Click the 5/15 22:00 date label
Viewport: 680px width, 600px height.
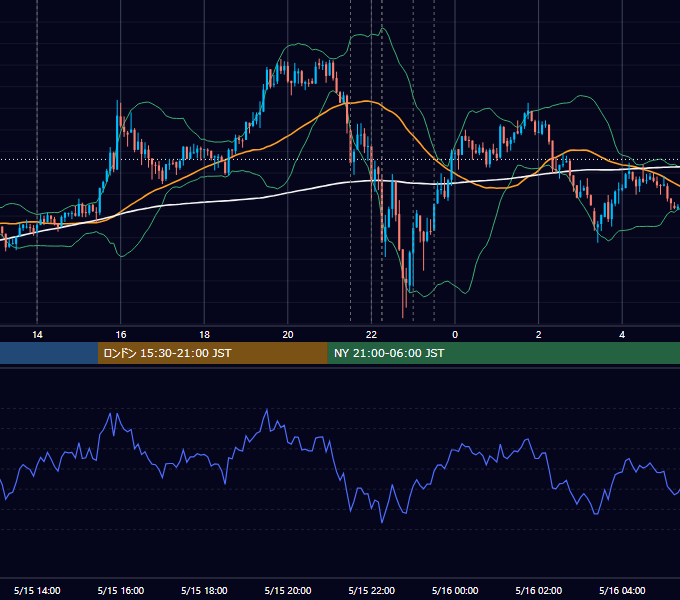pos(371,590)
